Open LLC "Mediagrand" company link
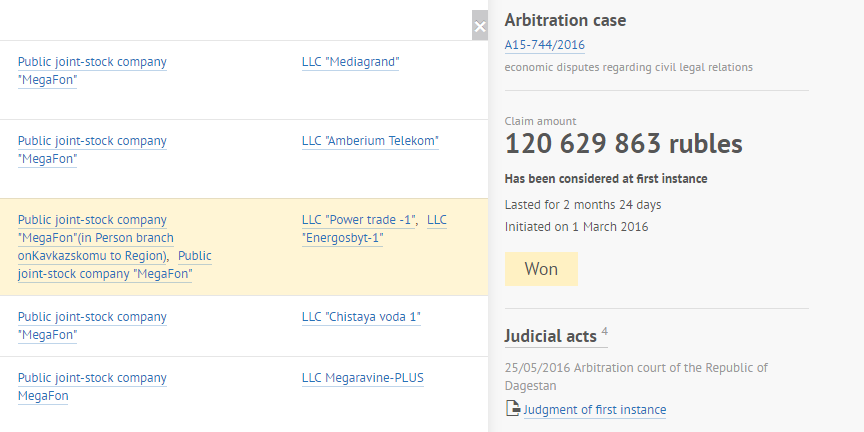The width and height of the screenshot is (864, 432). pos(350,62)
